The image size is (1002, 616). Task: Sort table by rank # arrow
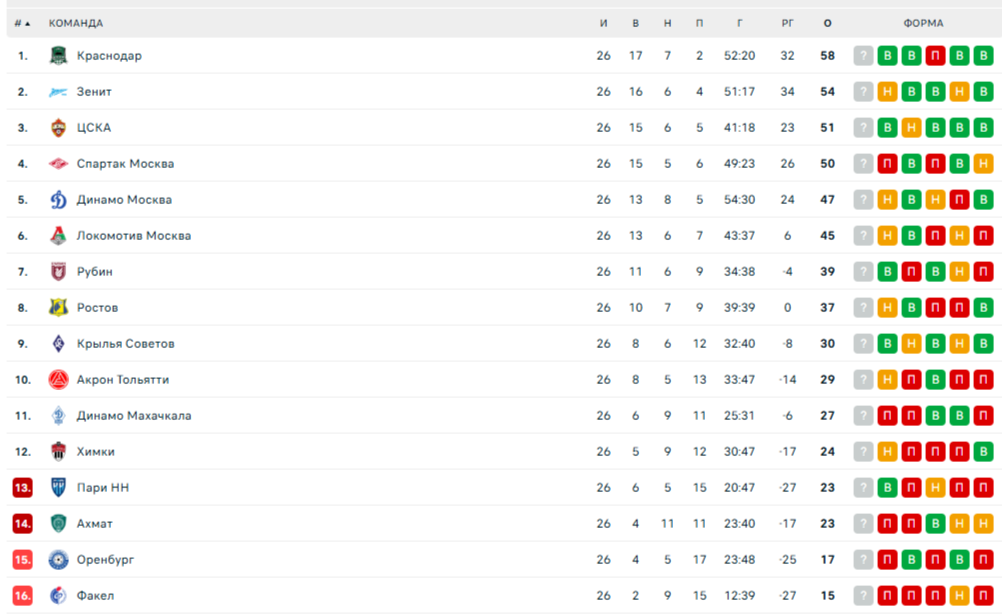[x=22, y=23]
